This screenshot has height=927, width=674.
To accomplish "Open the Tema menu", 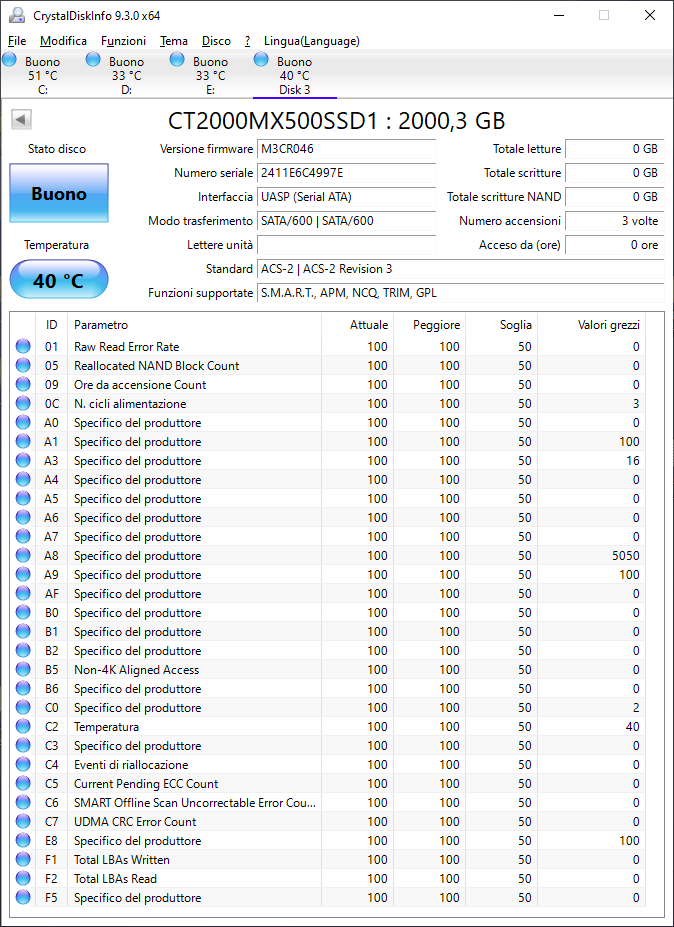I will [x=174, y=41].
